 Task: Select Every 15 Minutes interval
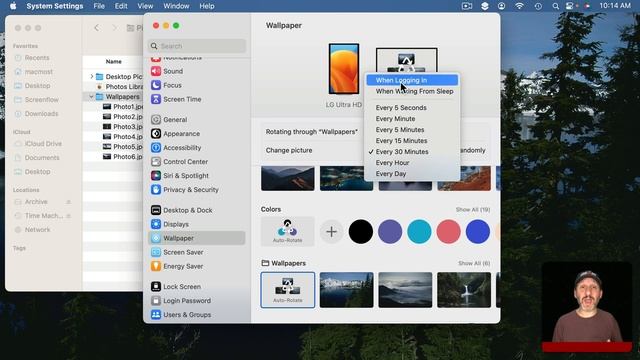click(x=412, y=141)
